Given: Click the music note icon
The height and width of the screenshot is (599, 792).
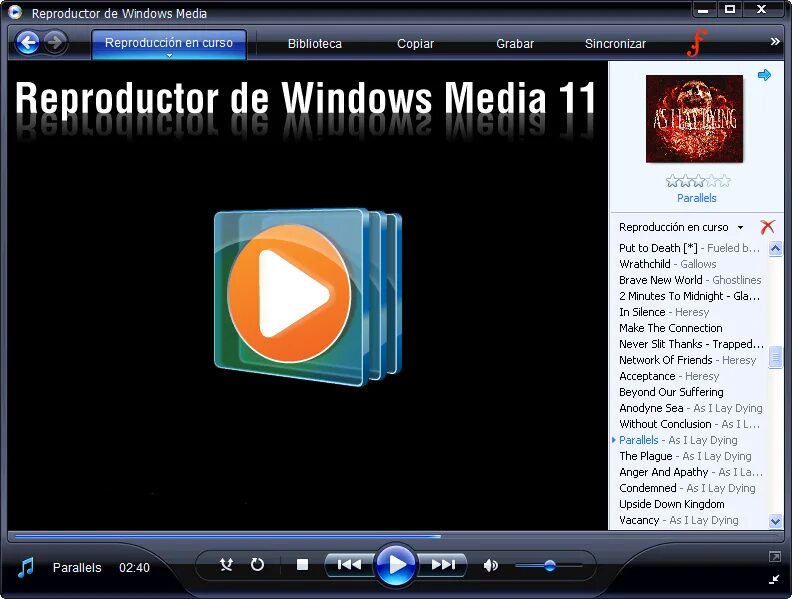Looking at the screenshot, I should [x=25, y=567].
